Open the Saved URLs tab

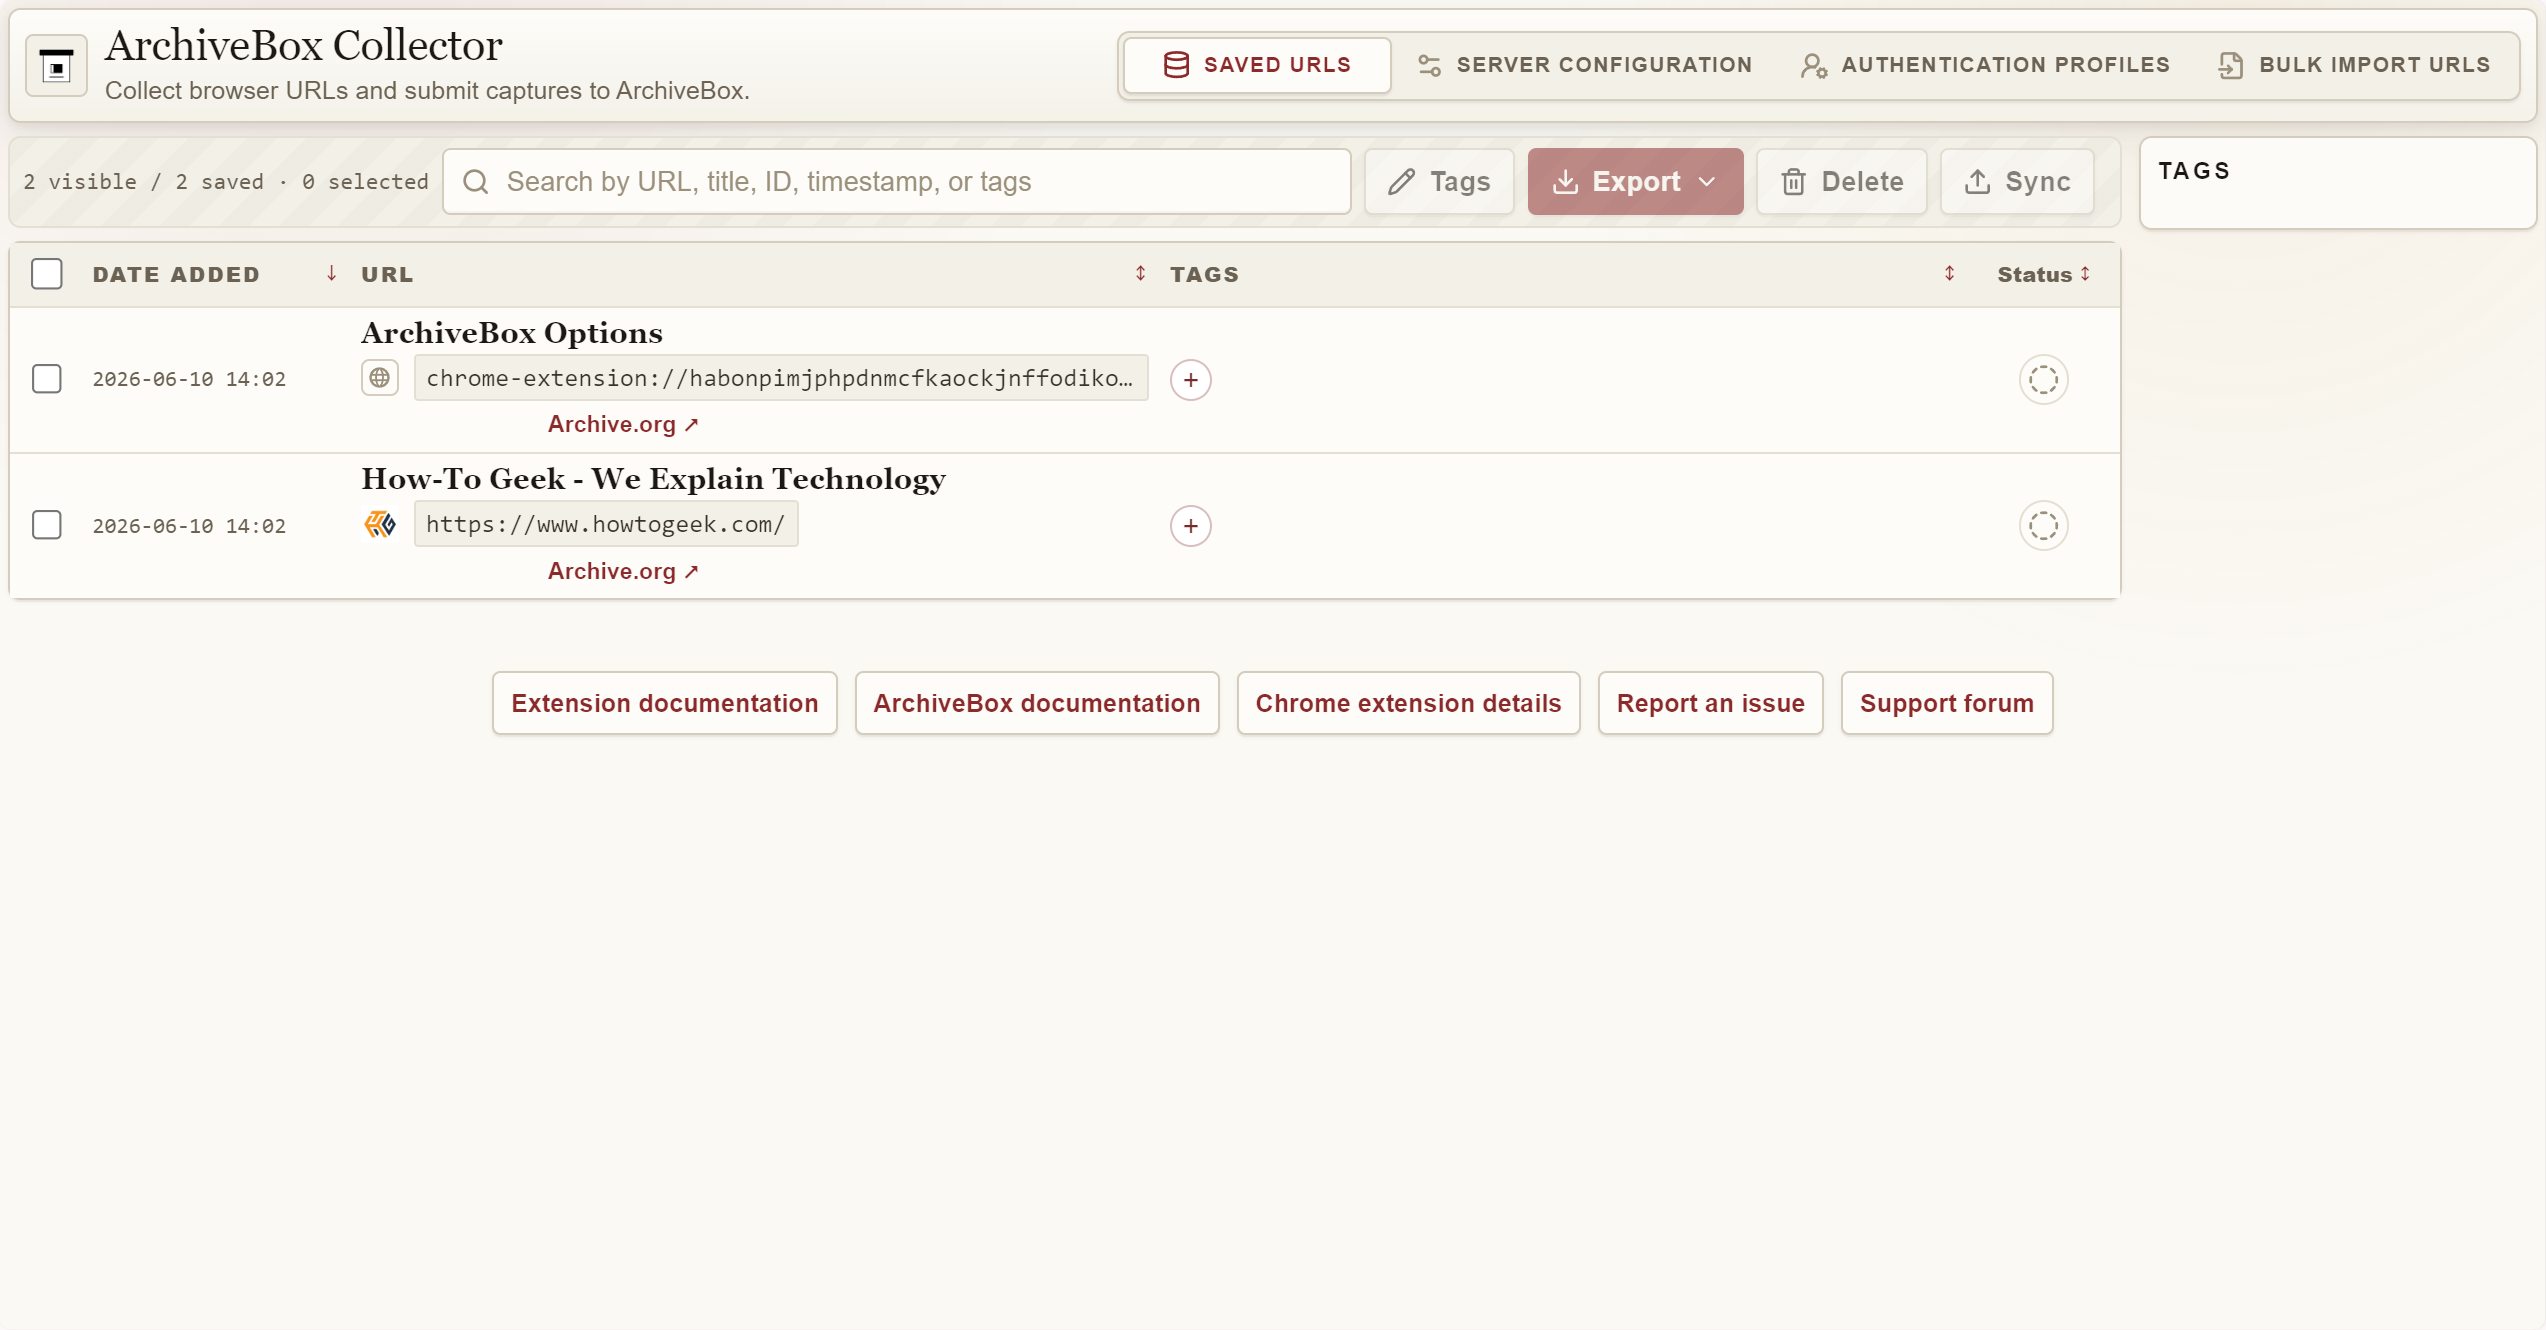tap(1257, 65)
